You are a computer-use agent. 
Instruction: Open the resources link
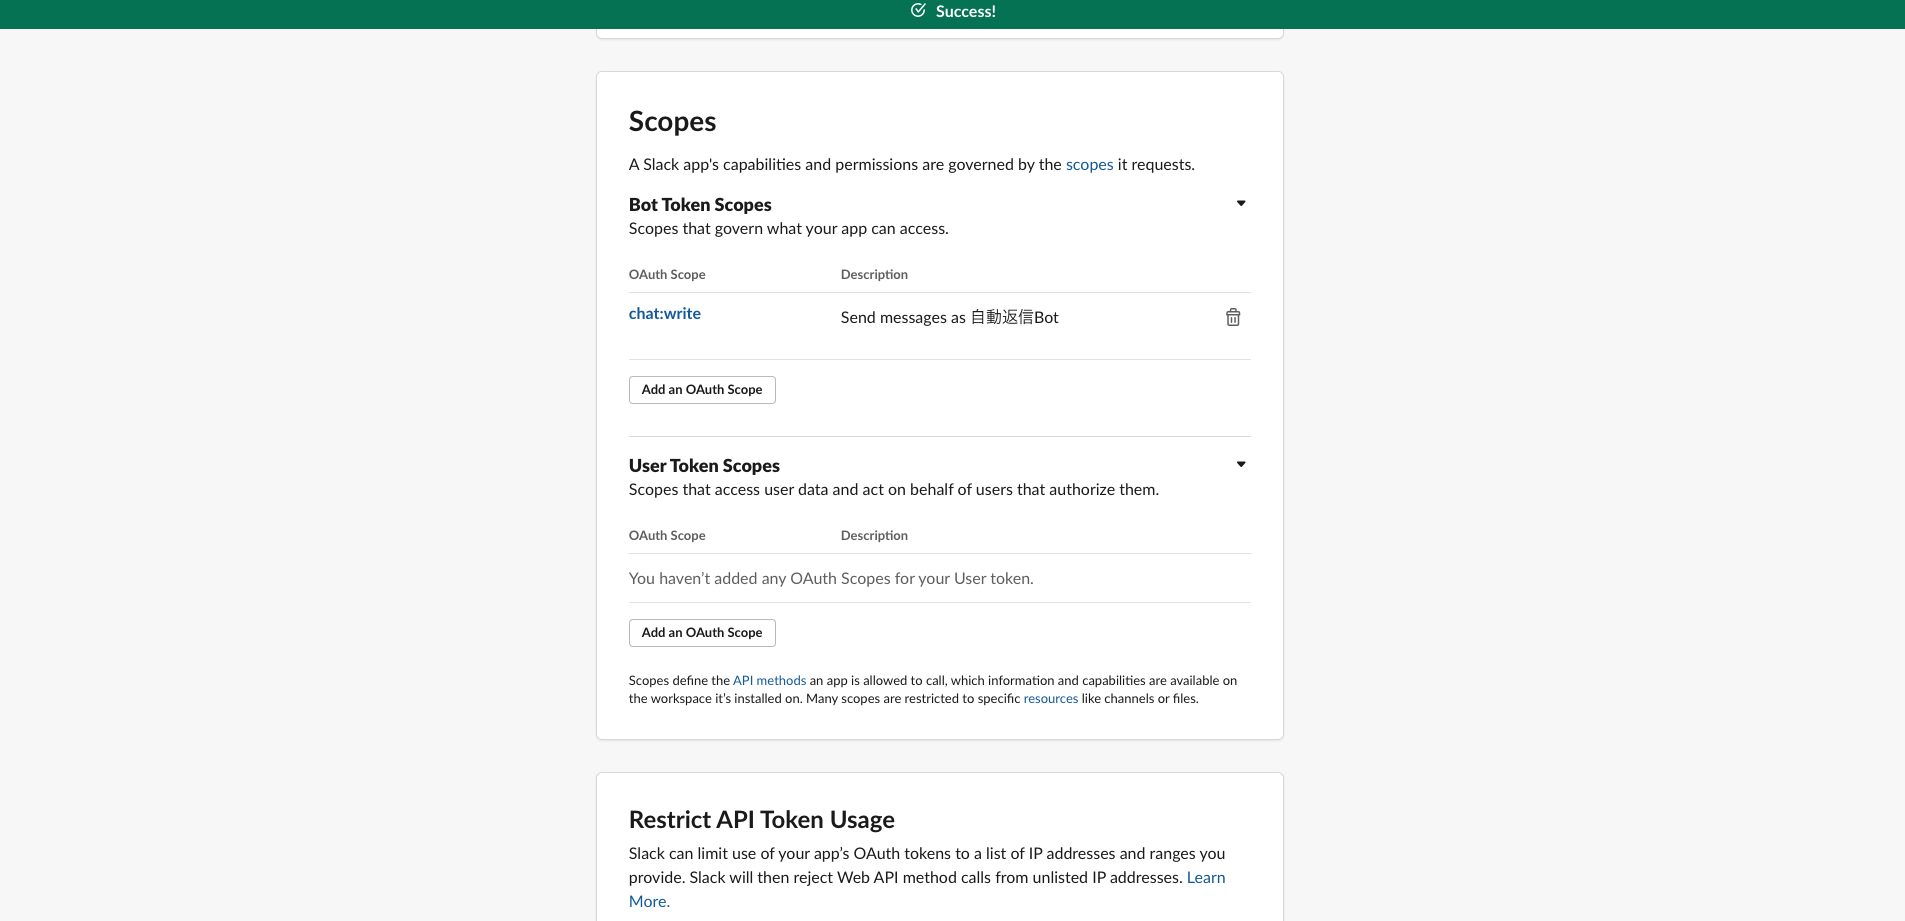click(x=1050, y=698)
